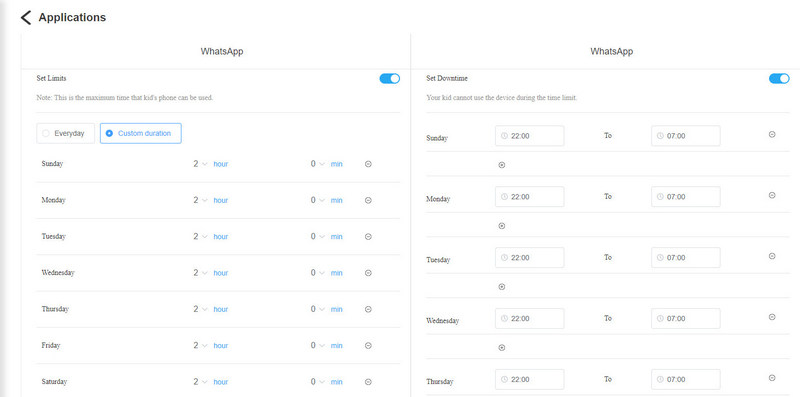Viewport: 800px width, 397px height.
Task: Select the Custom duration radio option
Action: (x=141, y=133)
